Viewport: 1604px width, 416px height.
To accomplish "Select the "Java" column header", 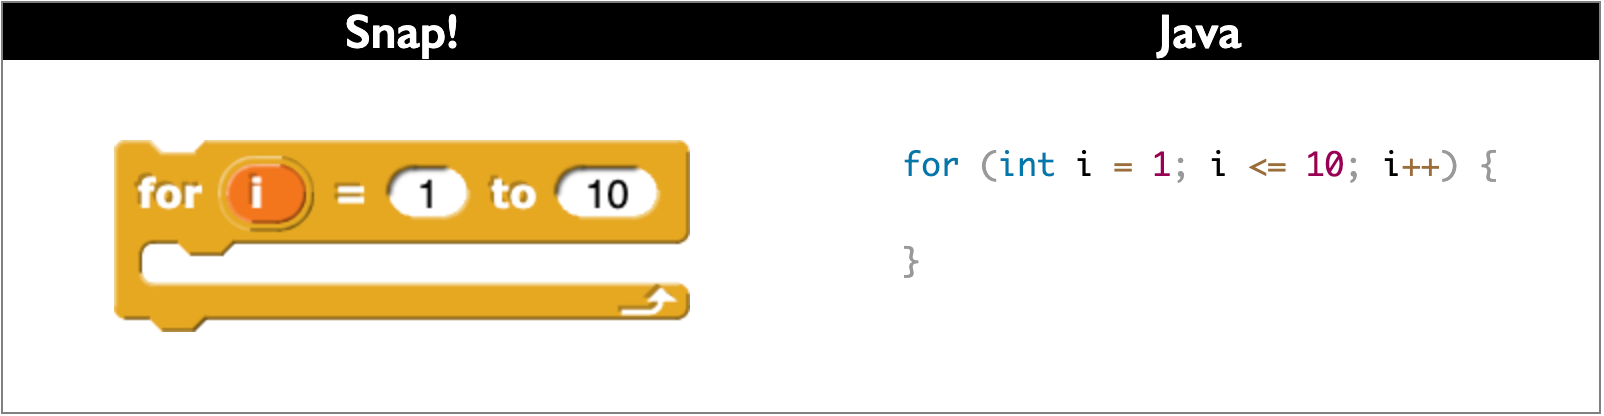I will click(x=1198, y=33).
